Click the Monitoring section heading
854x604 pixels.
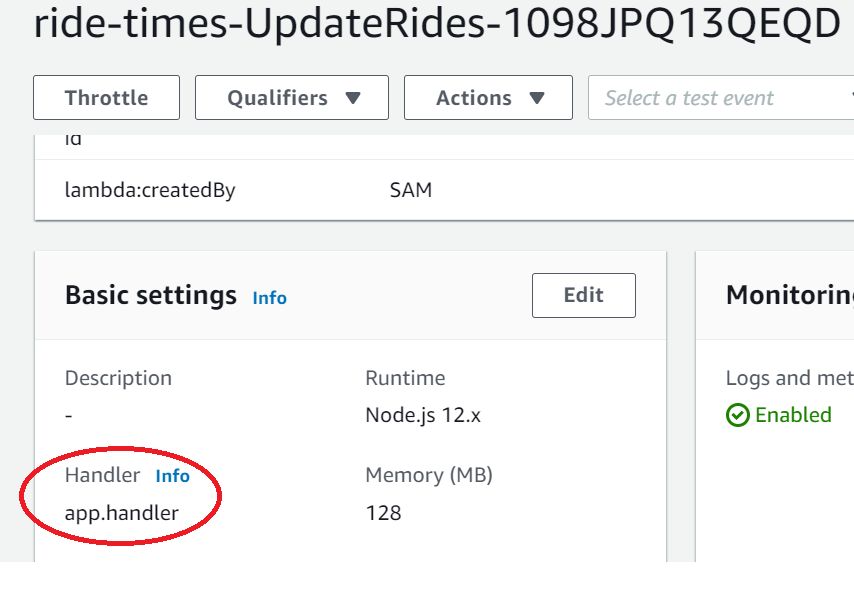tap(792, 294)
